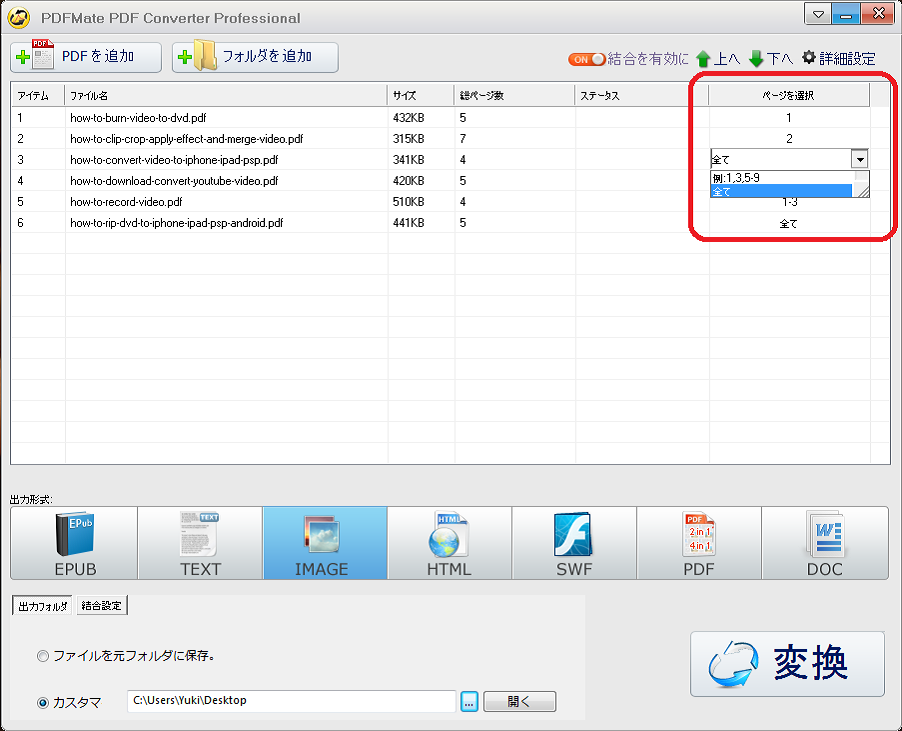The width and height of the screenshot is (902, 731).
Task: Switch to the 出力フォルダ tab
Action: point(43,606)
